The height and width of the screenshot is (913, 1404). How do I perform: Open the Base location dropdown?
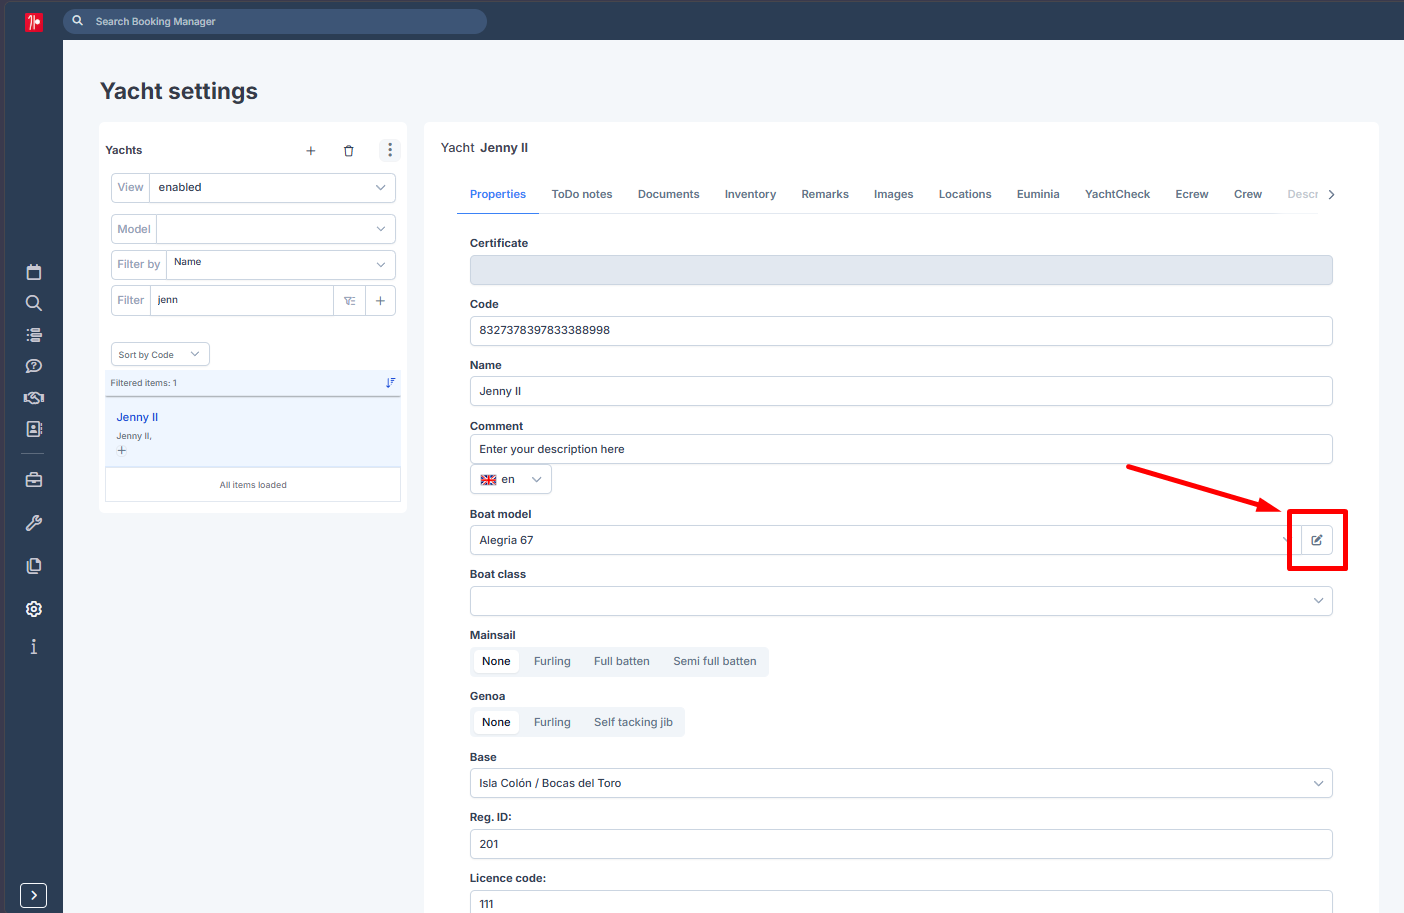click(901, 783)
